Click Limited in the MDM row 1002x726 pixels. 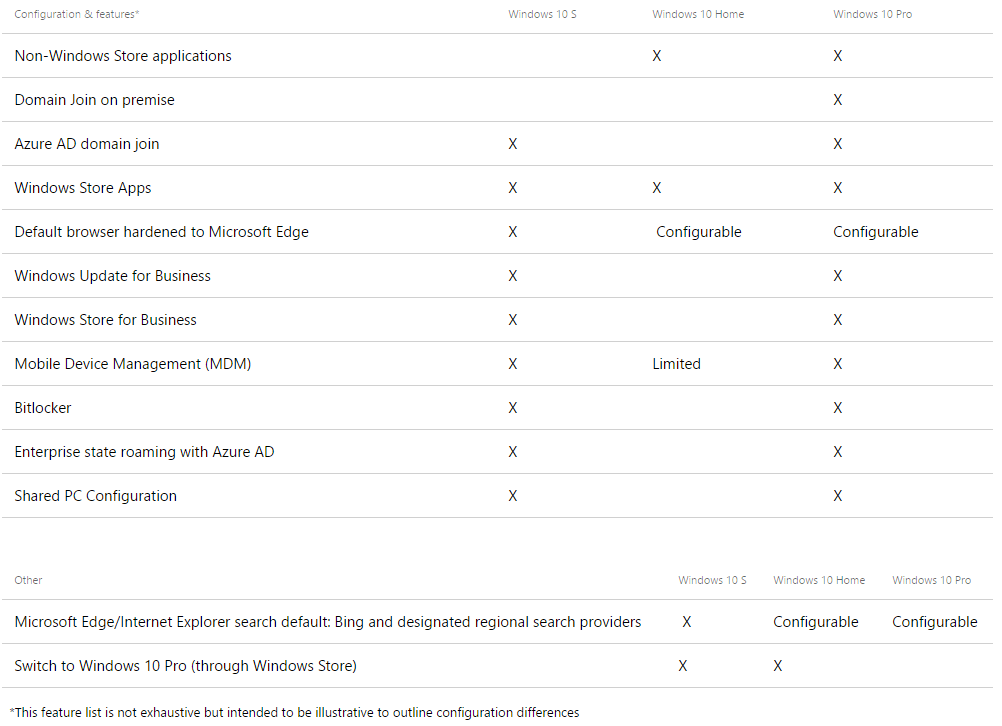tap(676, 364)
